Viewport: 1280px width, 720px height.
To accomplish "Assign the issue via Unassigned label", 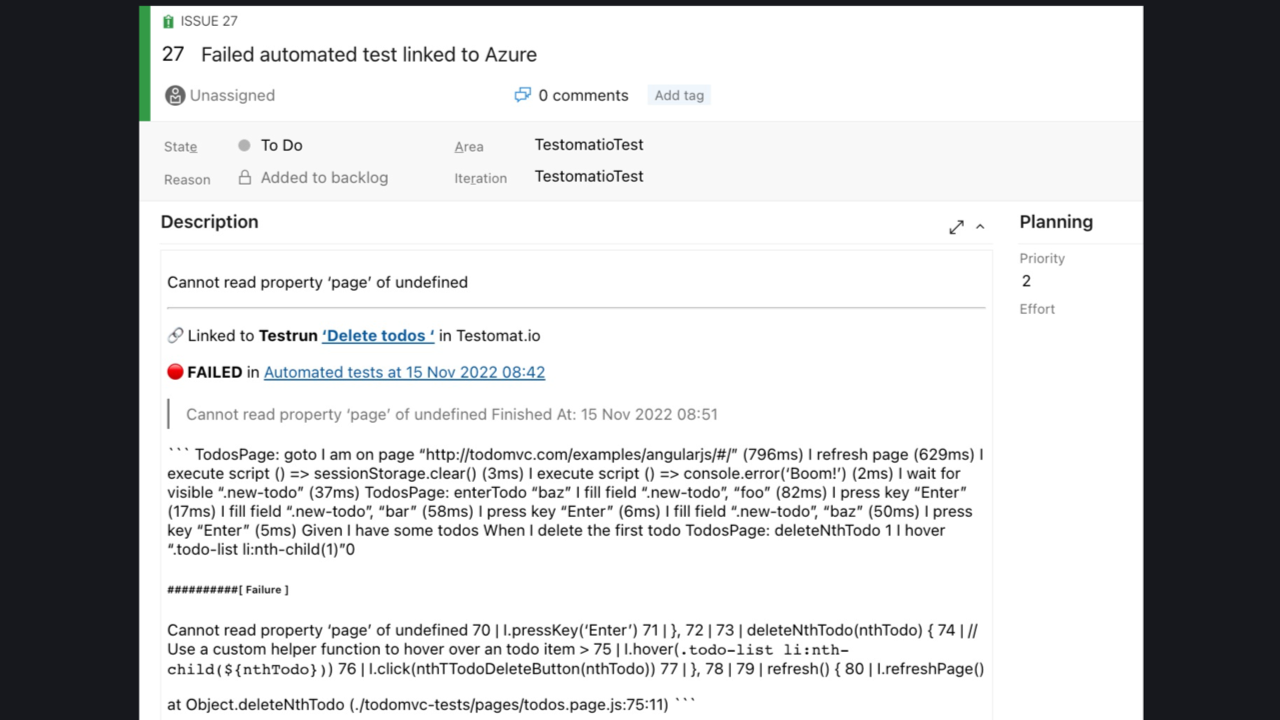I will point(232,95).
